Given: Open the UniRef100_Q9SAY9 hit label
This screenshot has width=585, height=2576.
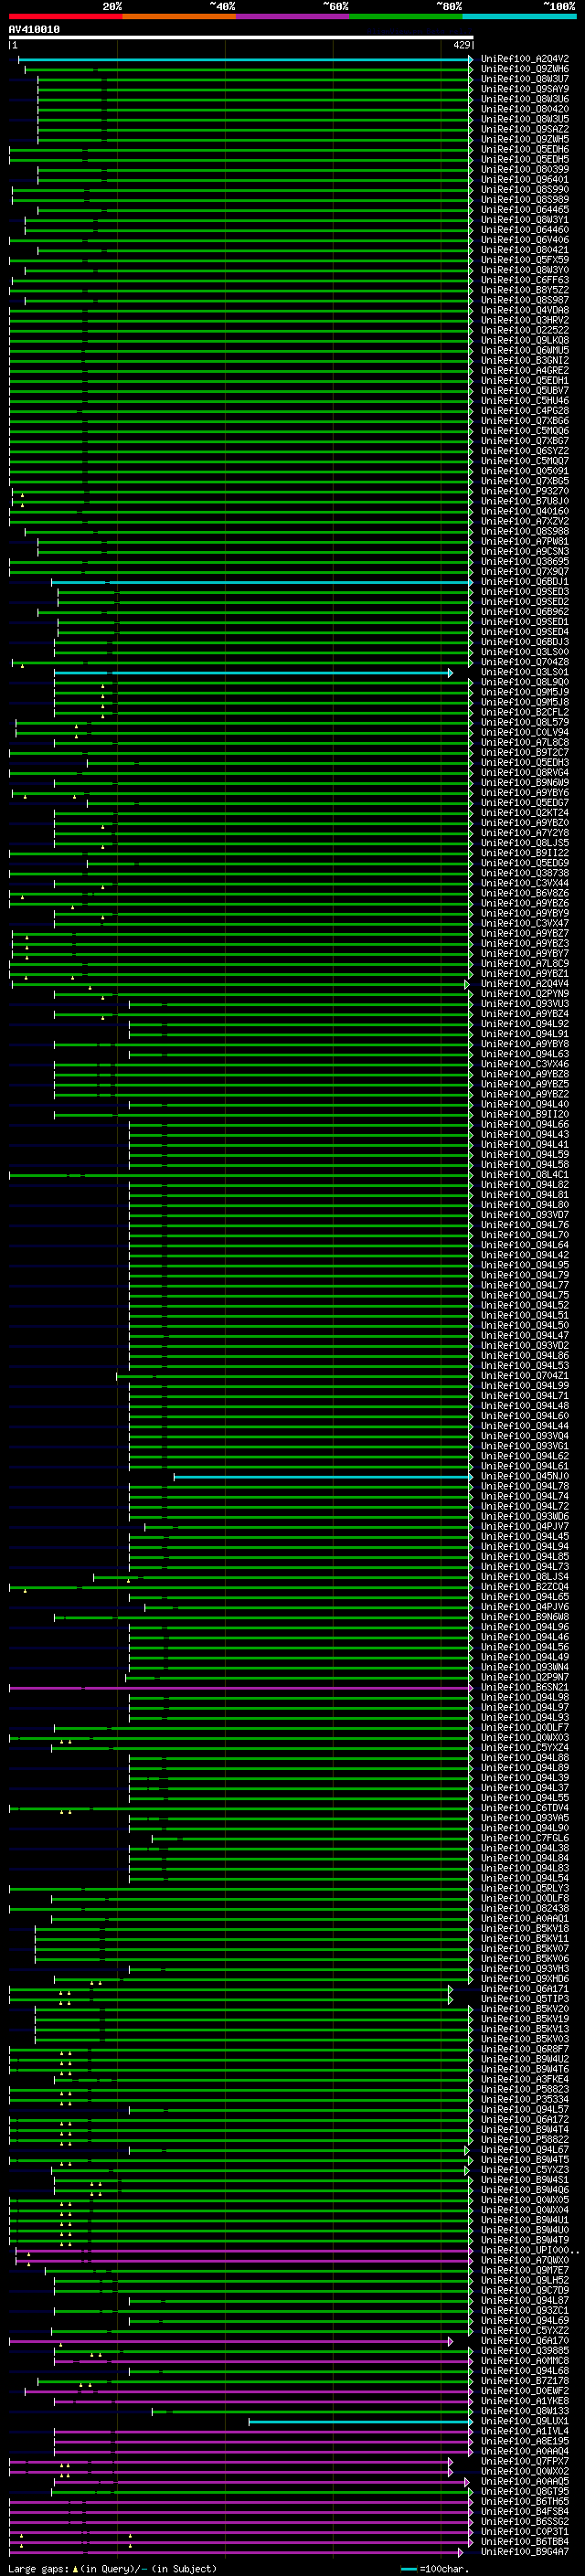Looking at the screenshot, I should [525, 89].
